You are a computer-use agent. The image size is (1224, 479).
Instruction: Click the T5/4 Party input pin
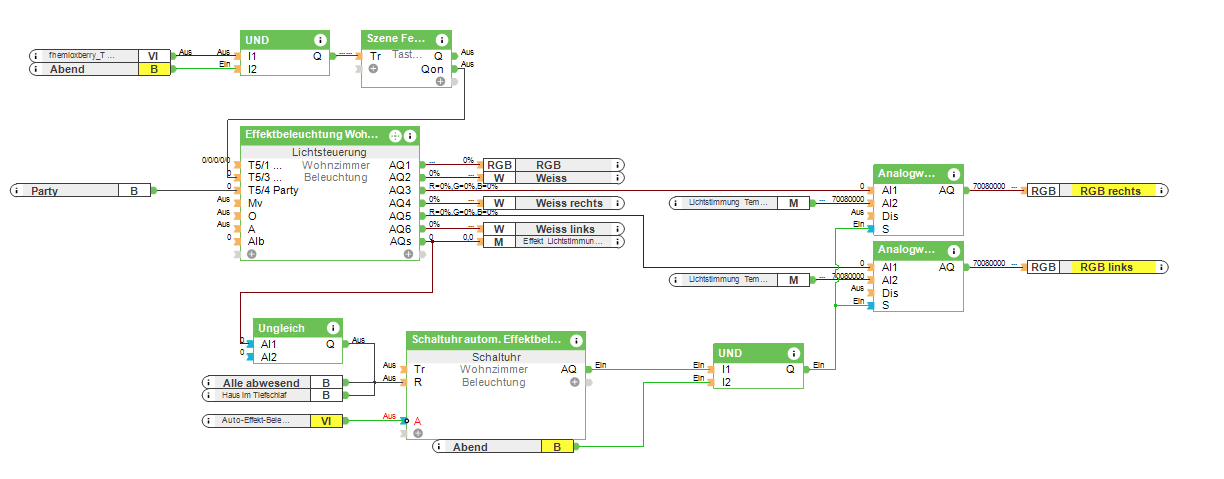pos(273,190)
